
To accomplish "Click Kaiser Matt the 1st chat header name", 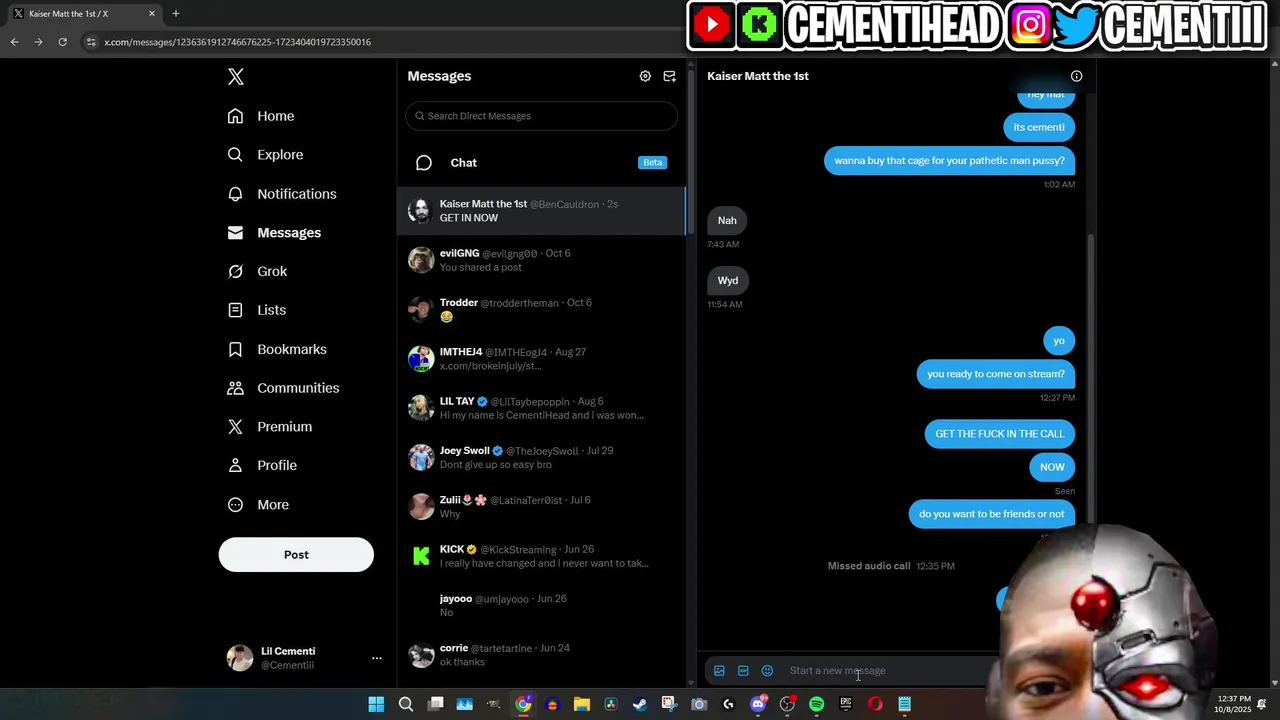I will (758, 76).
